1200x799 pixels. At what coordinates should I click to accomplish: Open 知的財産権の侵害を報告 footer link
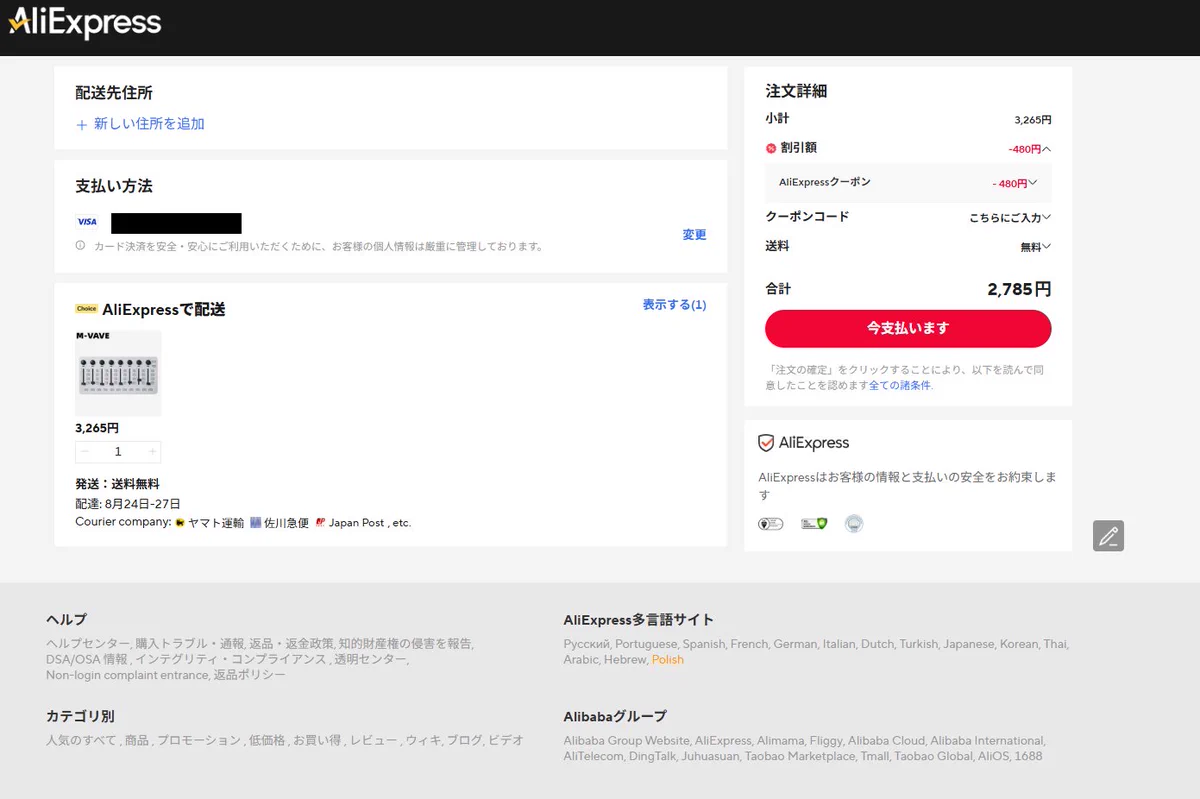[x=405, y=644]
